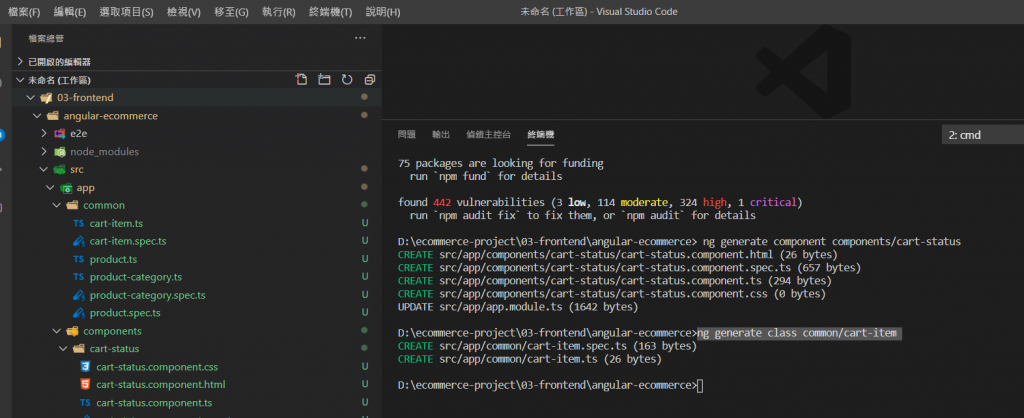This screenshot has height=418, width=1024.
Task: Open cart-status.component.css file
Action: 157,366
